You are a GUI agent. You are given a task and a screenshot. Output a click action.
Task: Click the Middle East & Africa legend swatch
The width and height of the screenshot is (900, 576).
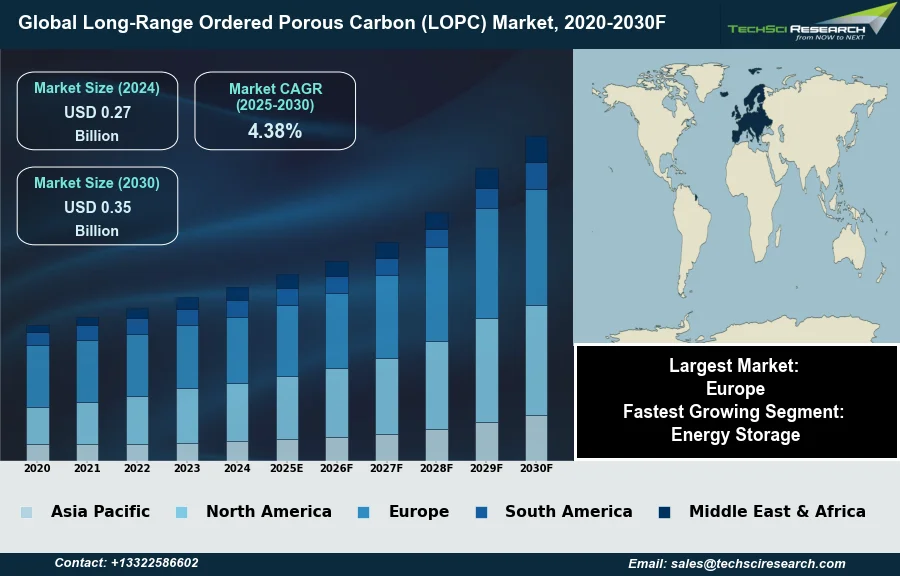pyautogui.click(x=665, y=512)
